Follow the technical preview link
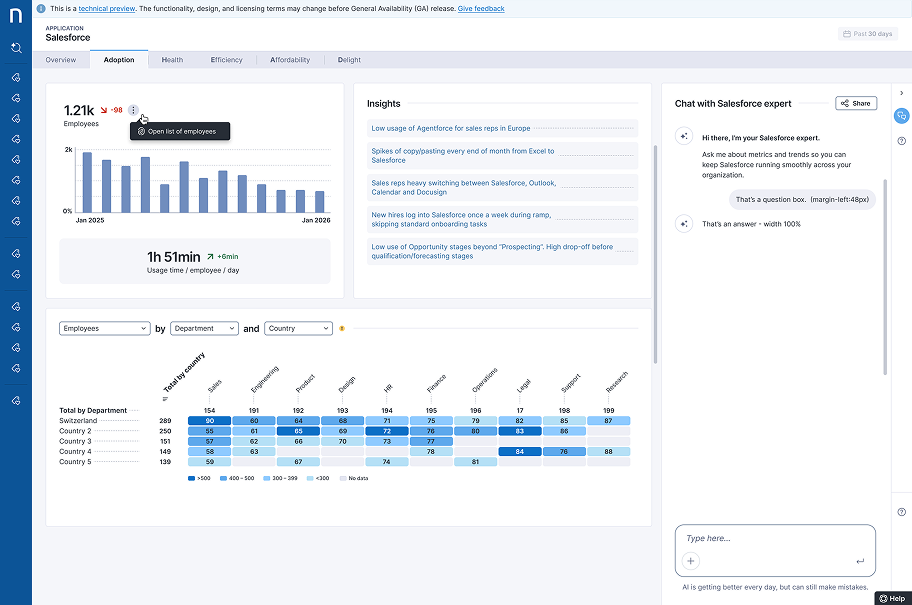This screenshot has width=912, height=605. coord(106,9)
